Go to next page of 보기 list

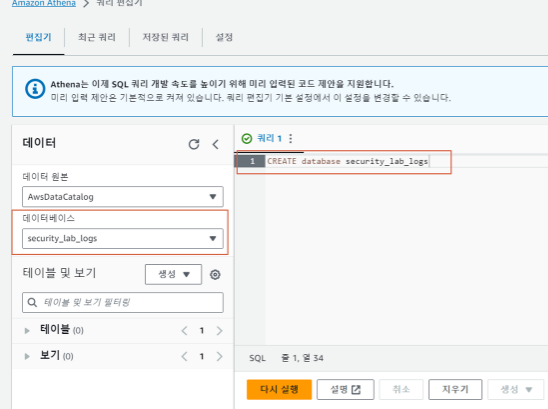click(219, 357)
